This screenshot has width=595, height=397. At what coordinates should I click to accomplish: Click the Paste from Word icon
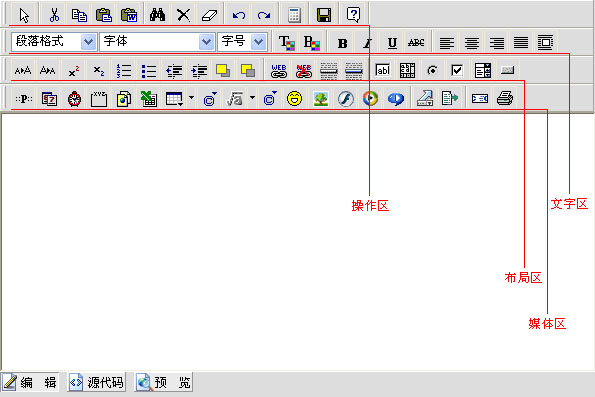129,15
